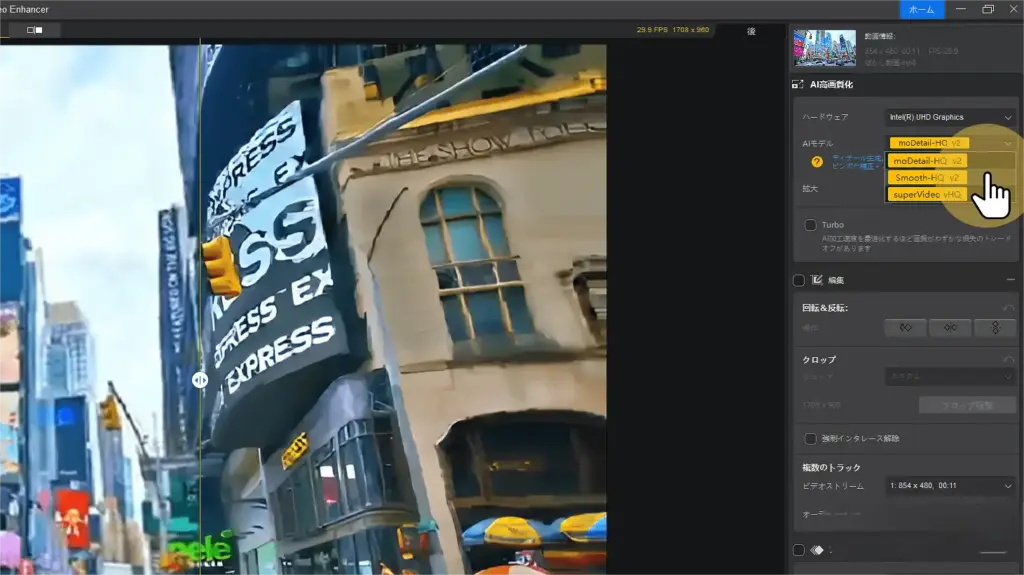The image size is (1024, 575).
Task: Open the クロップ preset dropdown
Action: (x=950, y=376)
